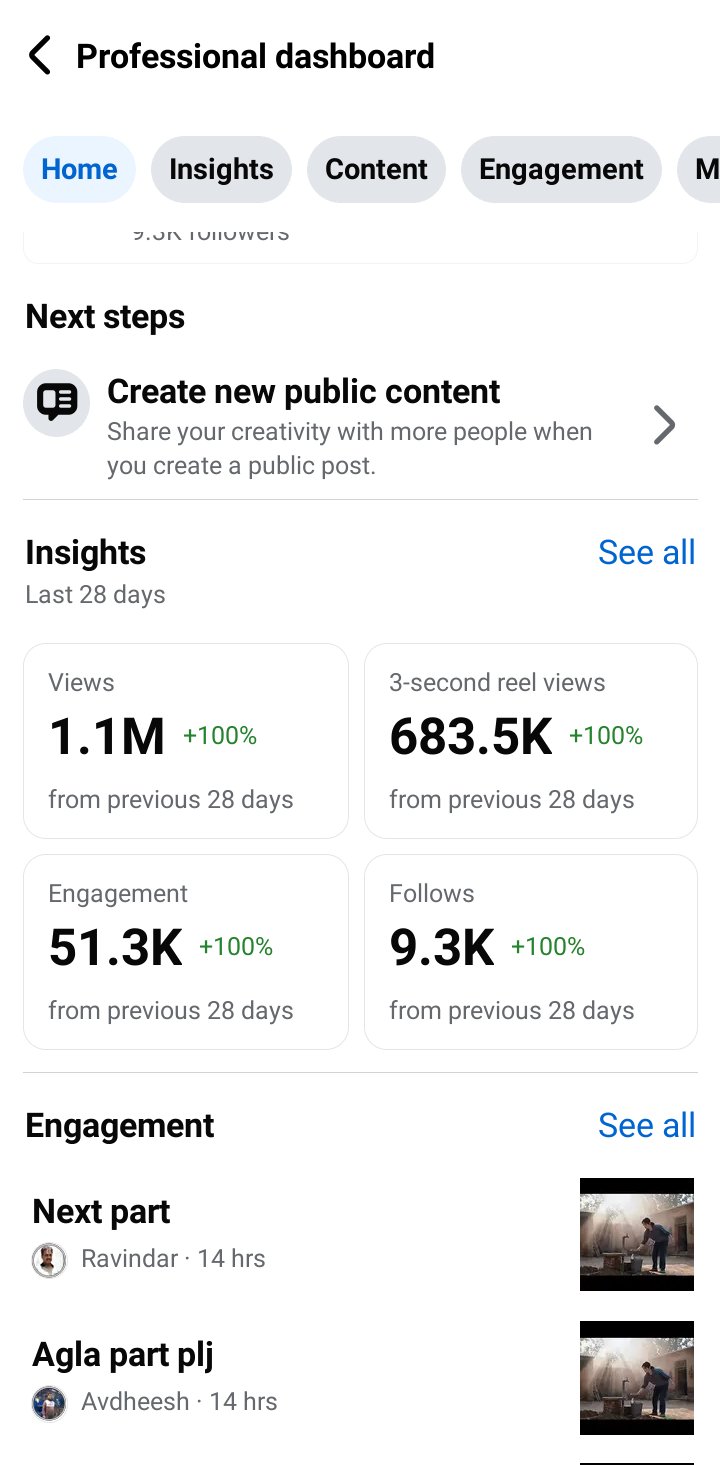Go to the Engagement tab
720x1465 pixels.
pos(561,169)
